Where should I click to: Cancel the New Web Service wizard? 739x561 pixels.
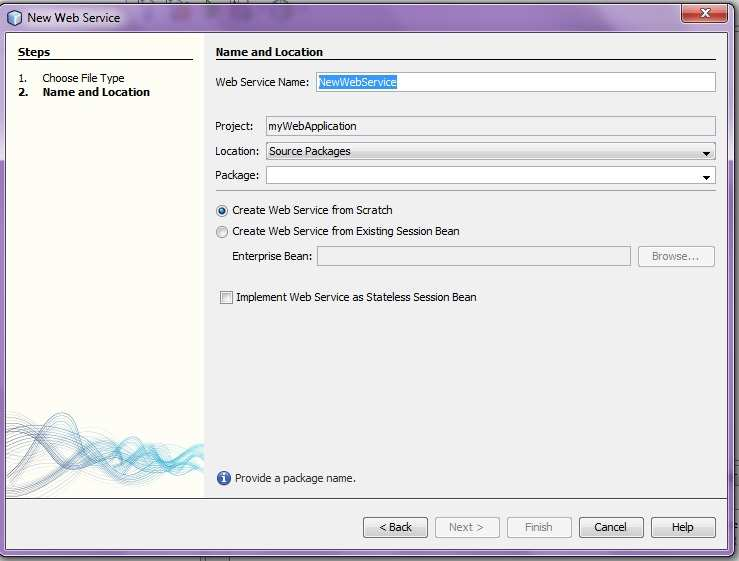(x=611, y=527)
